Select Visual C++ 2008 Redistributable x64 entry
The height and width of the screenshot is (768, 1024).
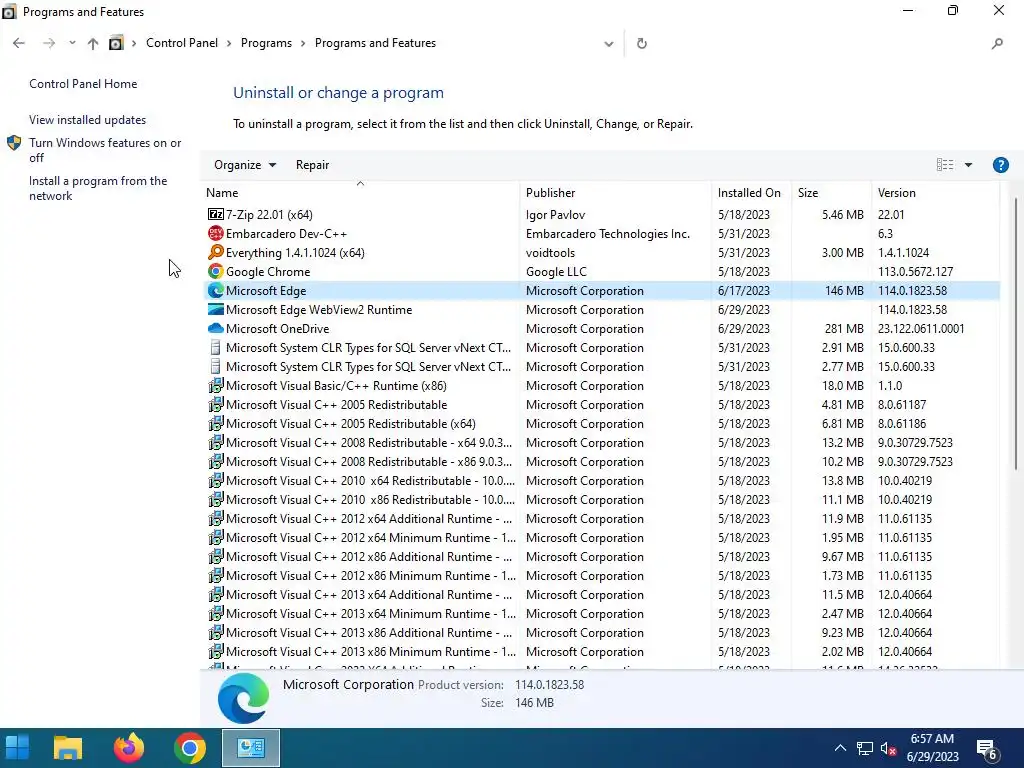(369, 443)
